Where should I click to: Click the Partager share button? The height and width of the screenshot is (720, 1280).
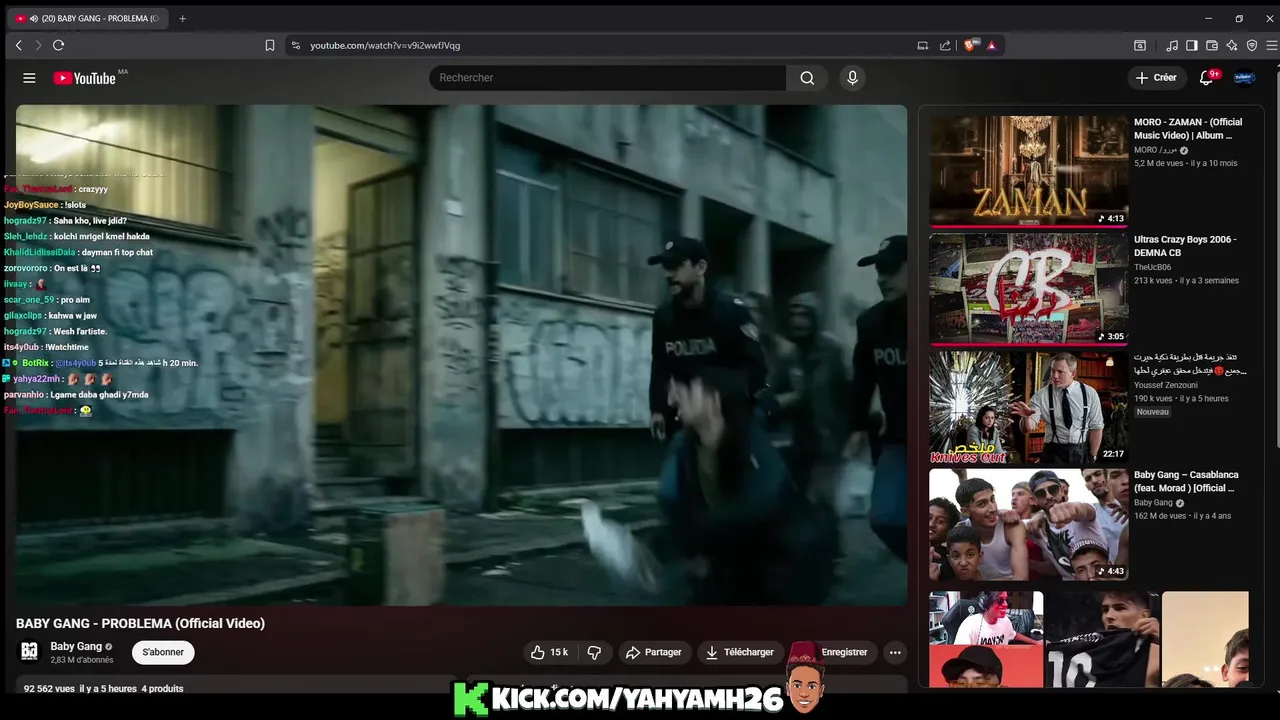pos(653,652)
